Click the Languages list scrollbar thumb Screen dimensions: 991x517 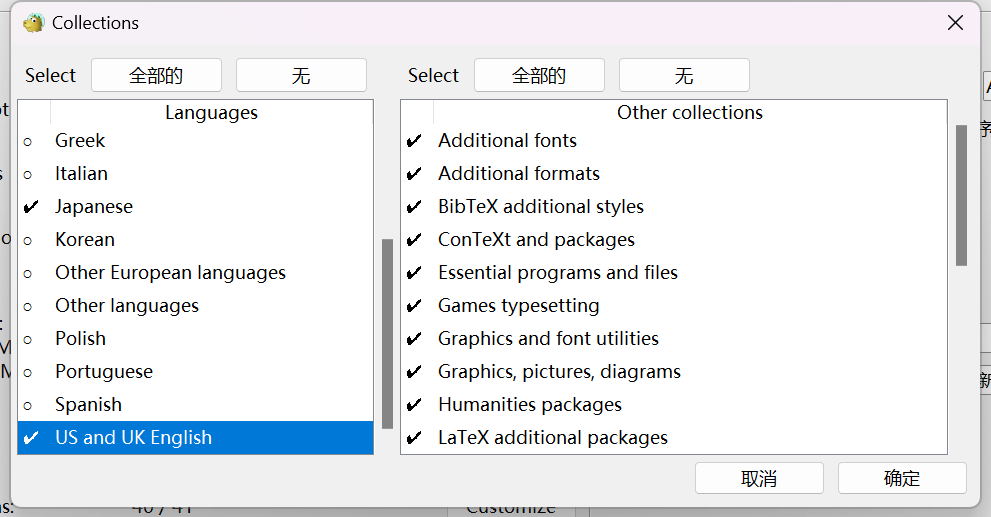point(387,333)
